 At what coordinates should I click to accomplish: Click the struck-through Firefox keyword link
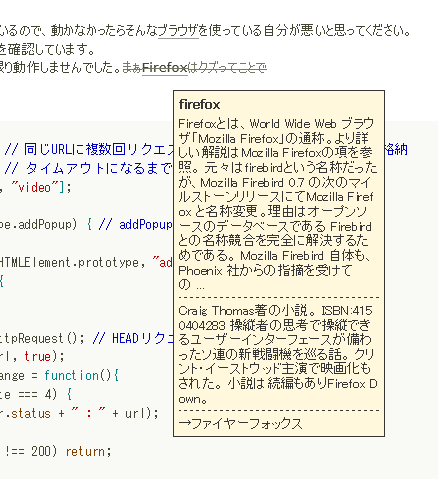pos(165,68)
